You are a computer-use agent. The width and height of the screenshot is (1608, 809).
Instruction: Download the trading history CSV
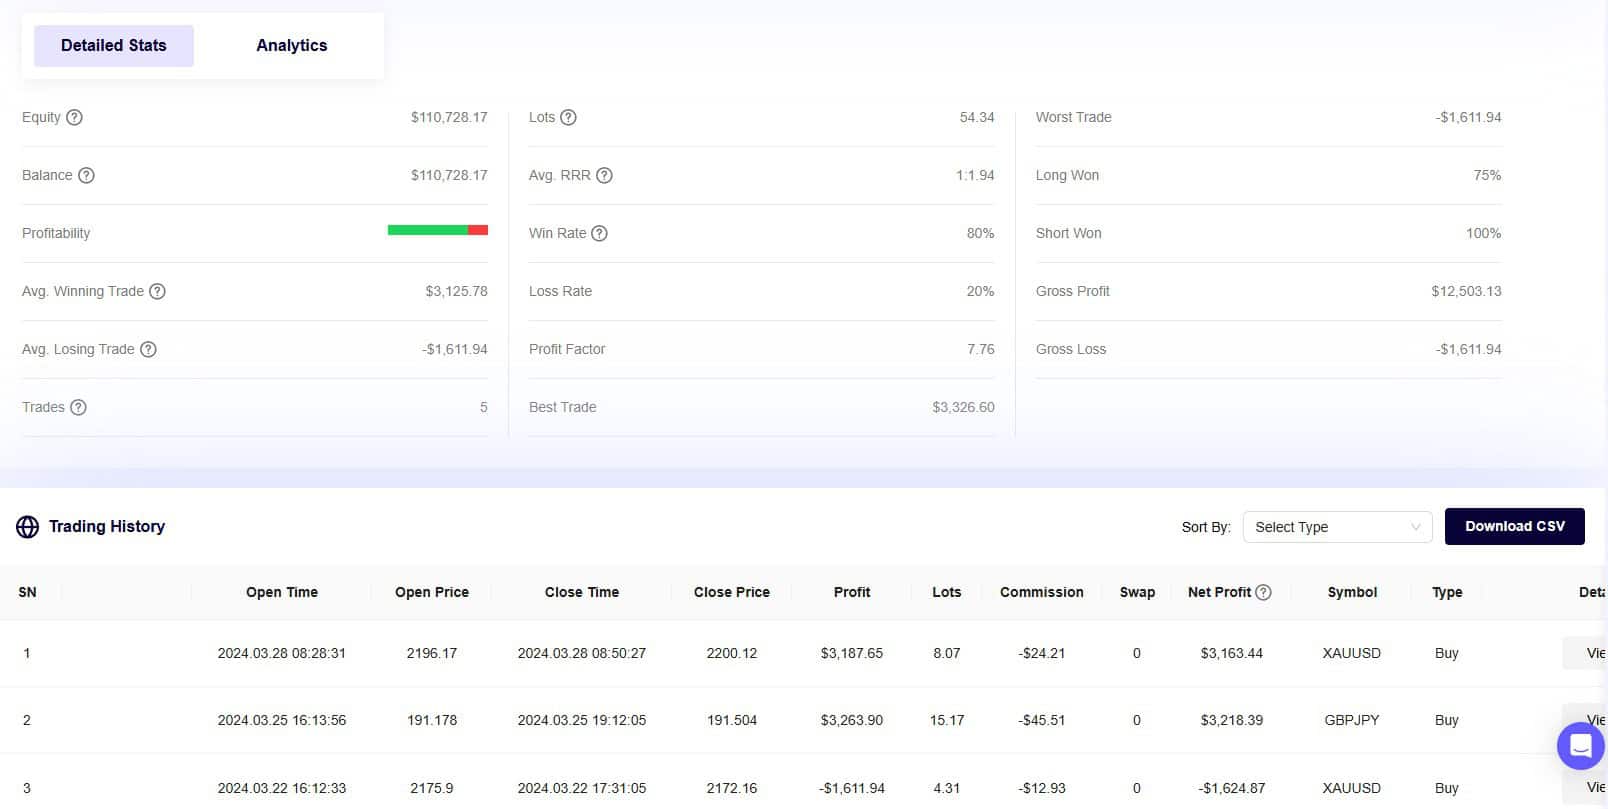click(1514, 526)
